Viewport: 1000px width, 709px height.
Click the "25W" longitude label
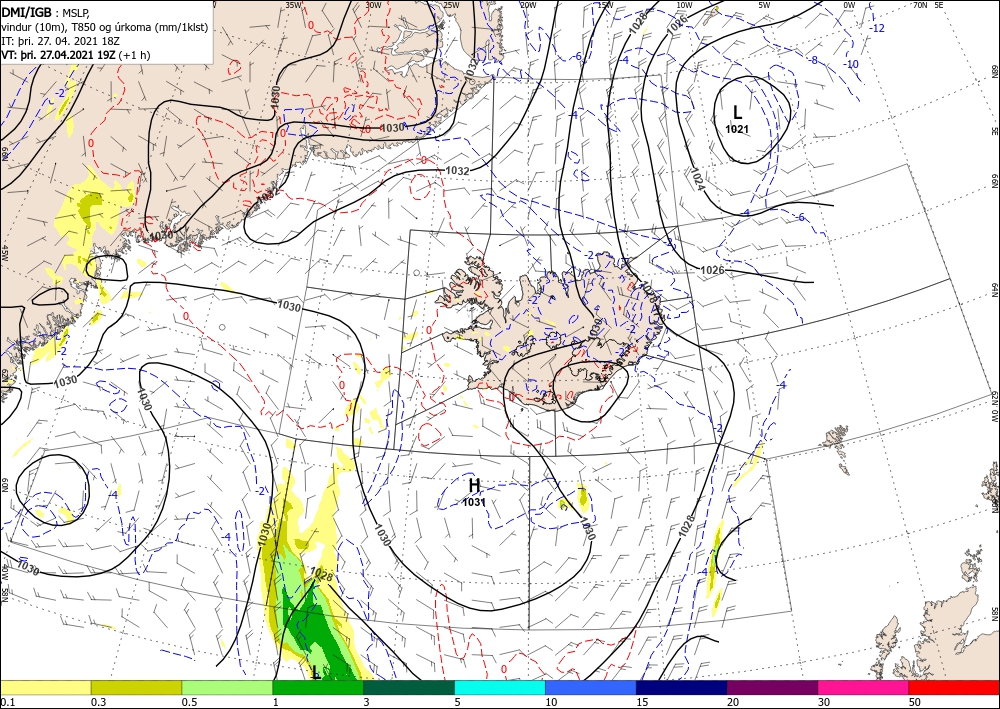point(451,5)
